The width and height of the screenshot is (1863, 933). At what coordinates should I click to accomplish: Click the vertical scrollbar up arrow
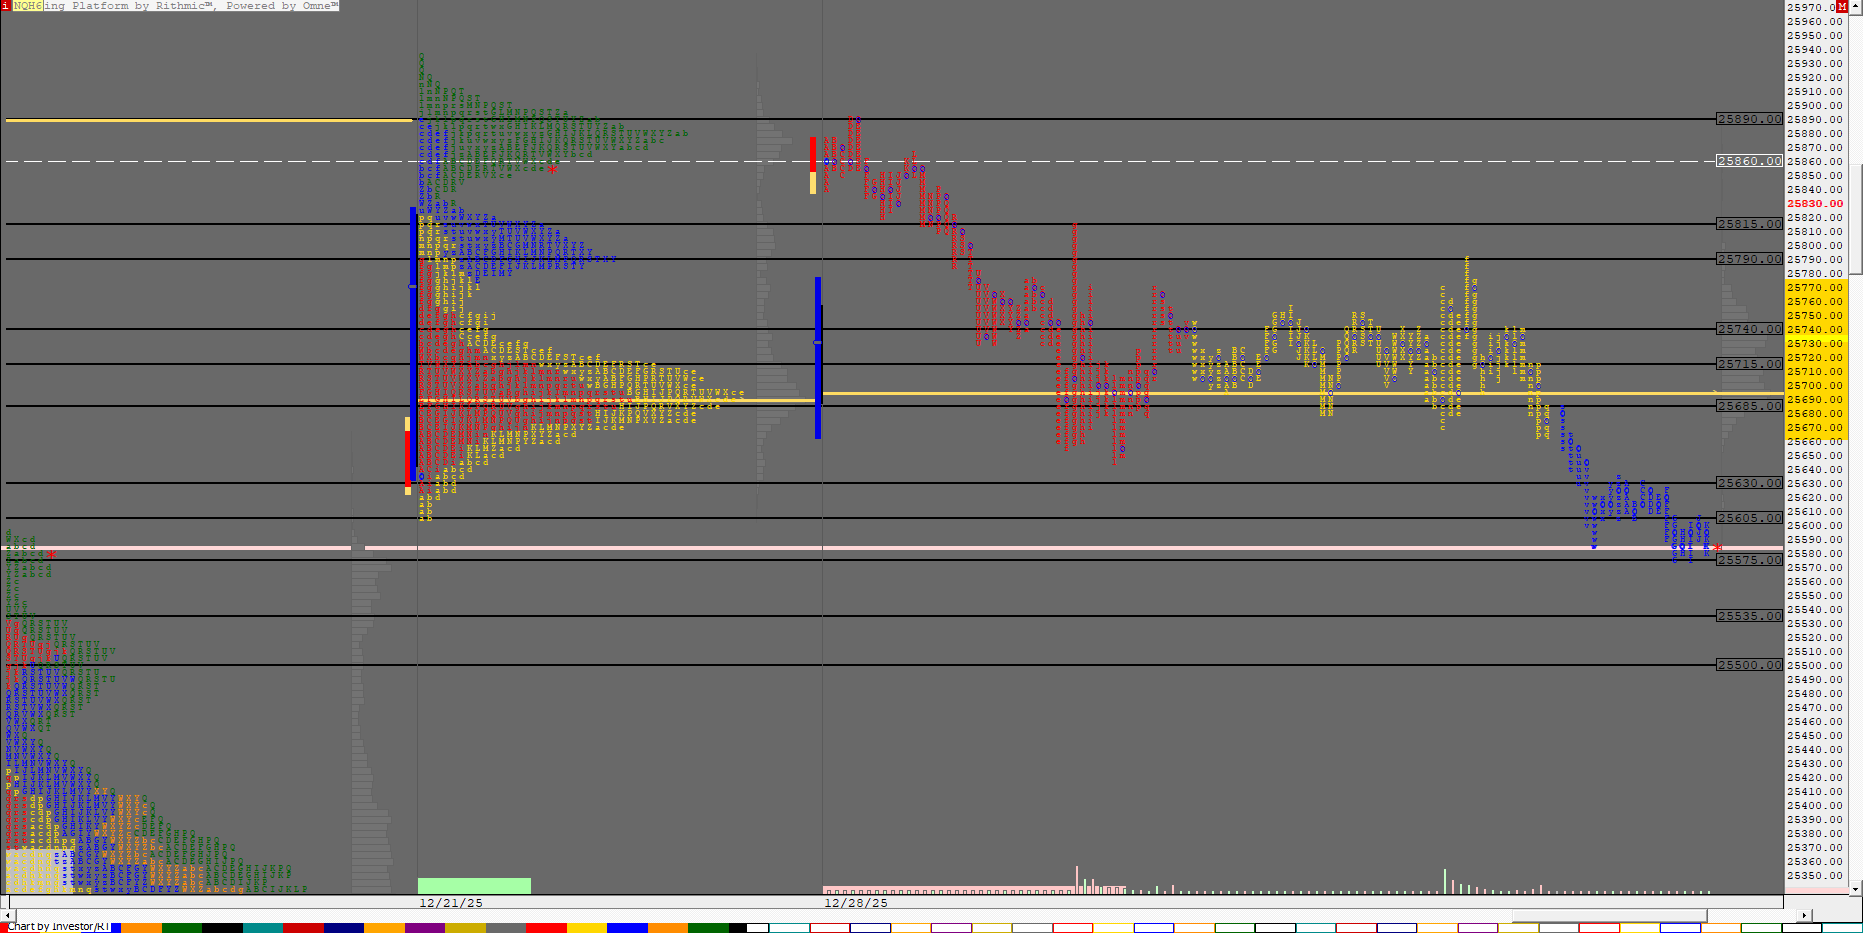(1856, 6)
